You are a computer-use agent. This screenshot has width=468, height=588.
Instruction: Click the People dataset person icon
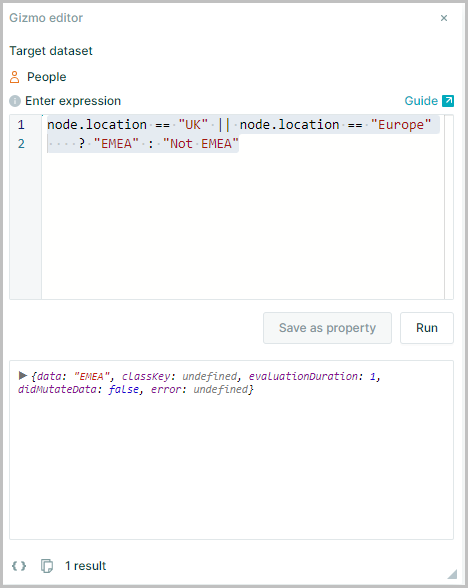point(14,77)
